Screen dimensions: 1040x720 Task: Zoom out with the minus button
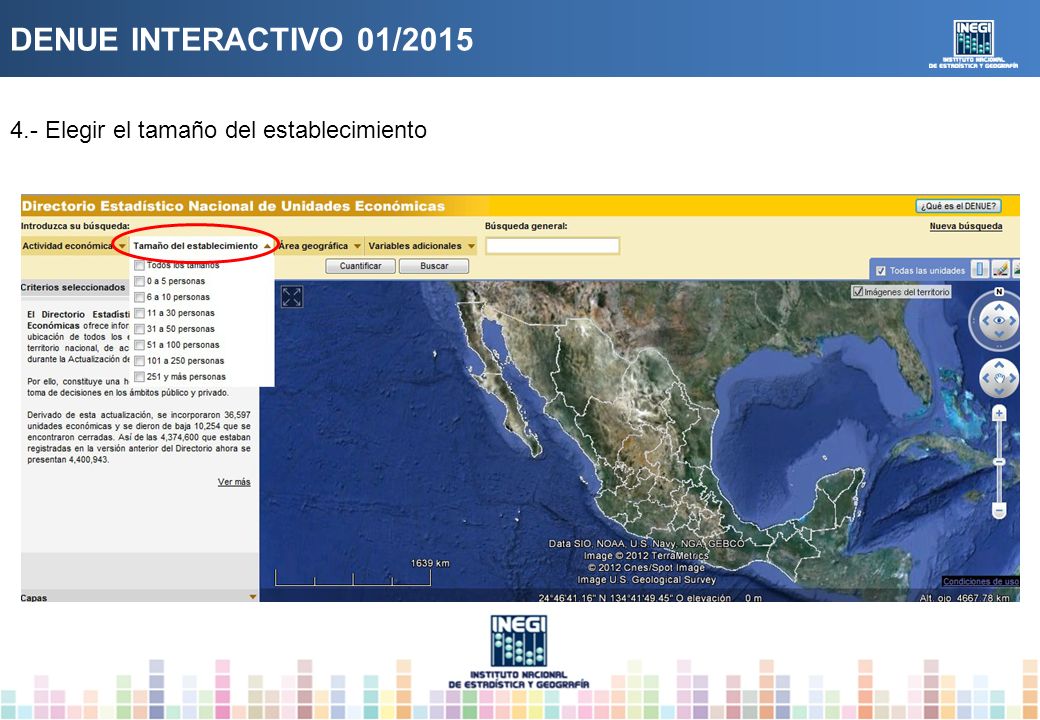coord(999,510)
